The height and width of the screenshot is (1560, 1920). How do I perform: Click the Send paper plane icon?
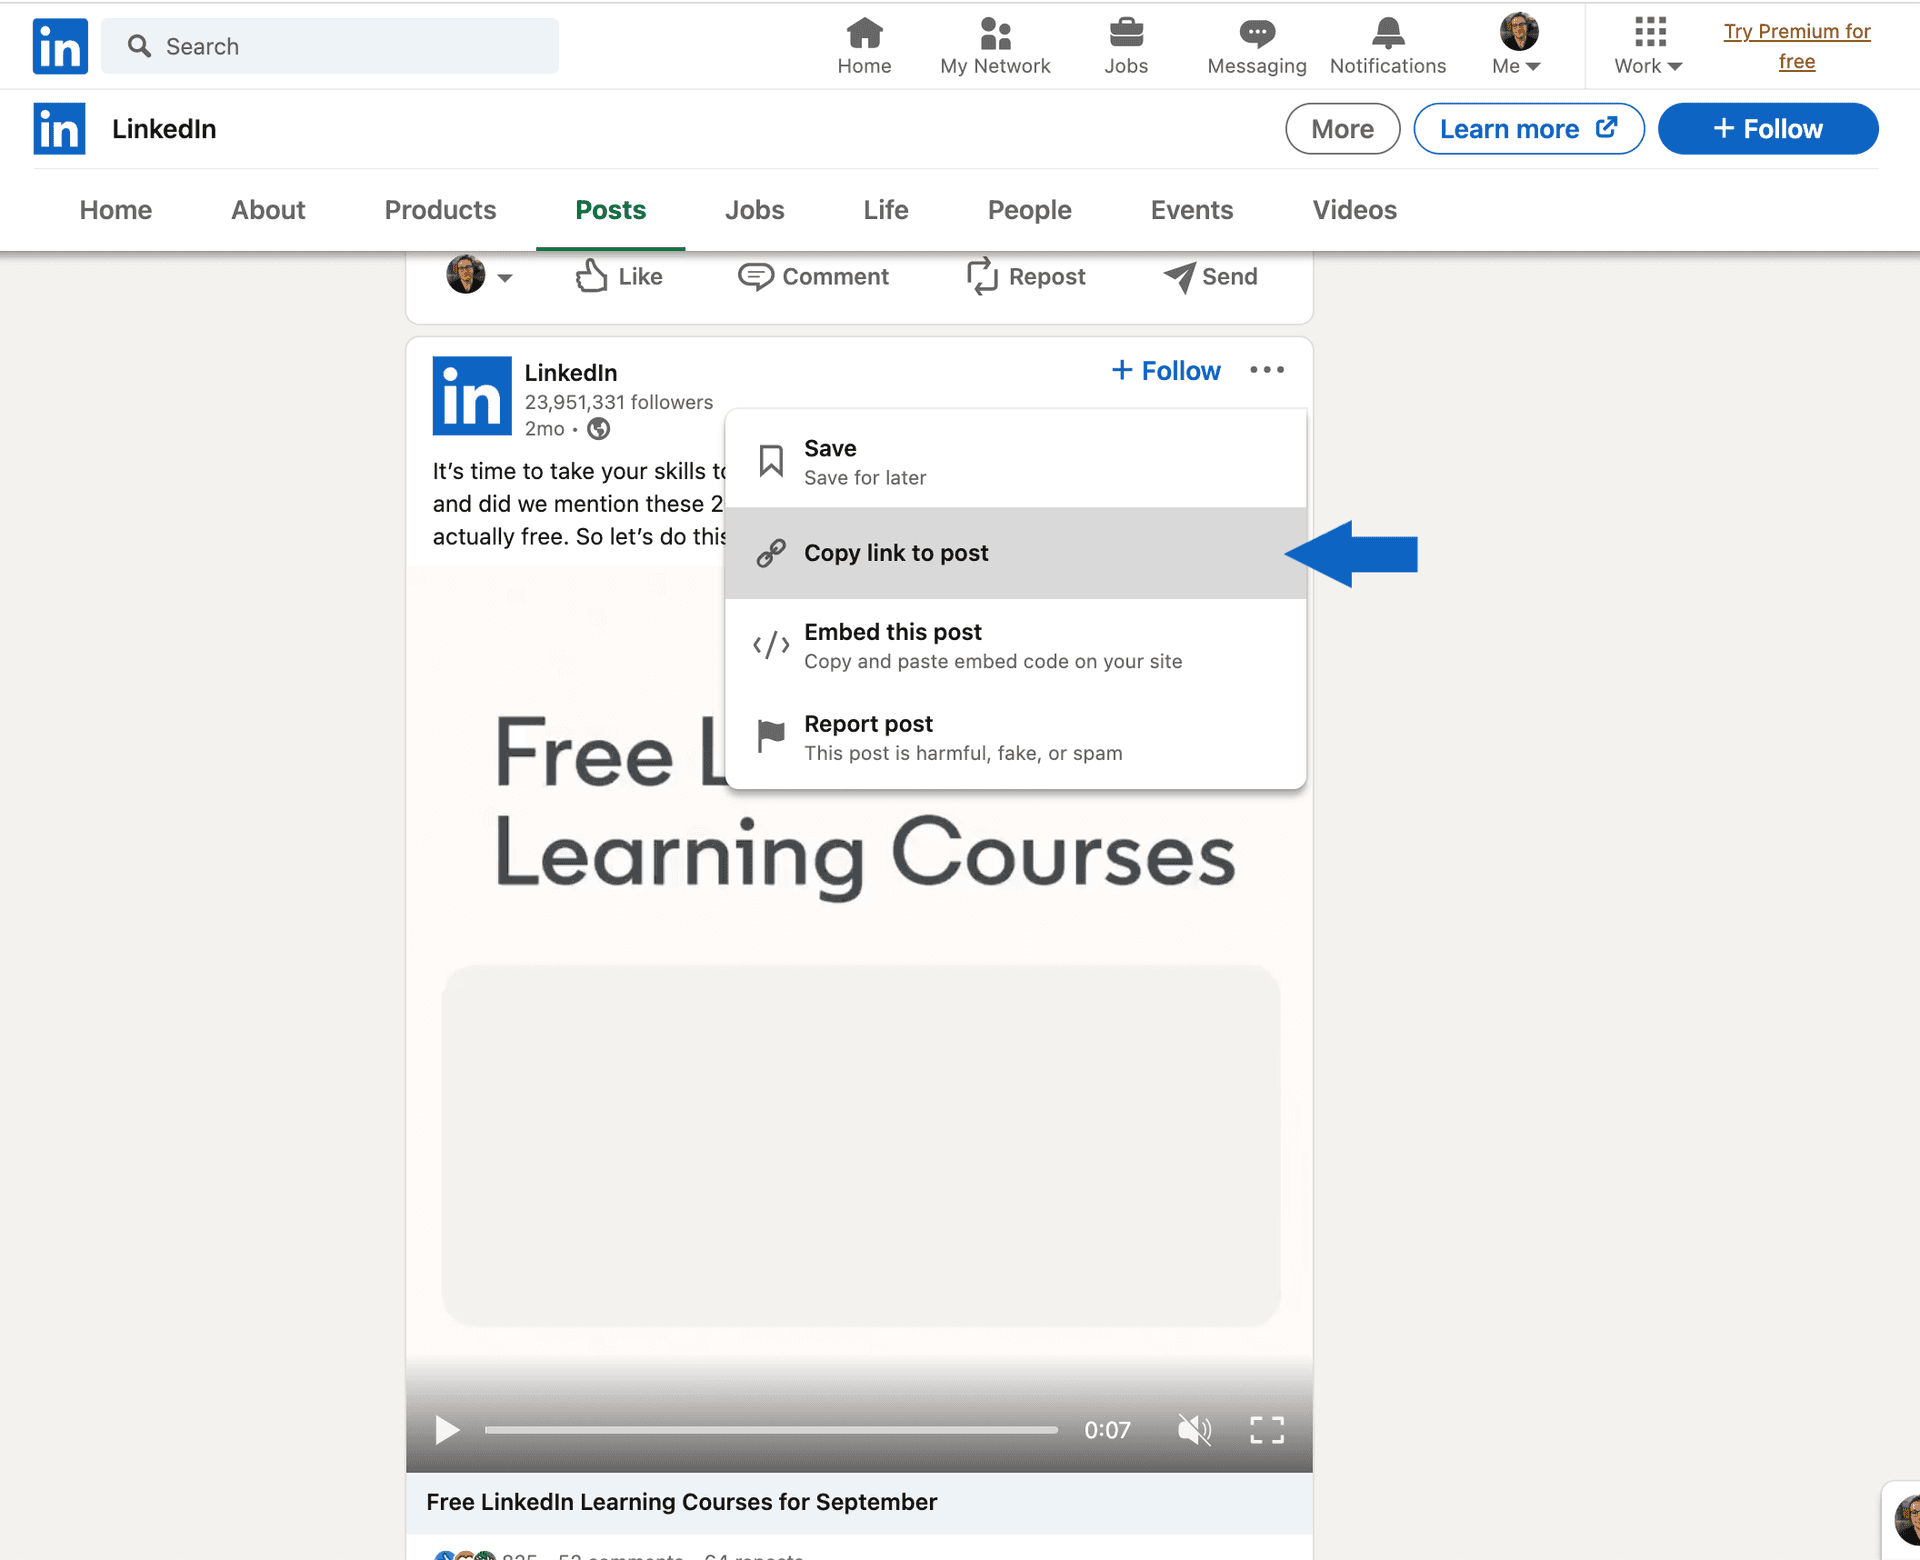coord(1180,276)
